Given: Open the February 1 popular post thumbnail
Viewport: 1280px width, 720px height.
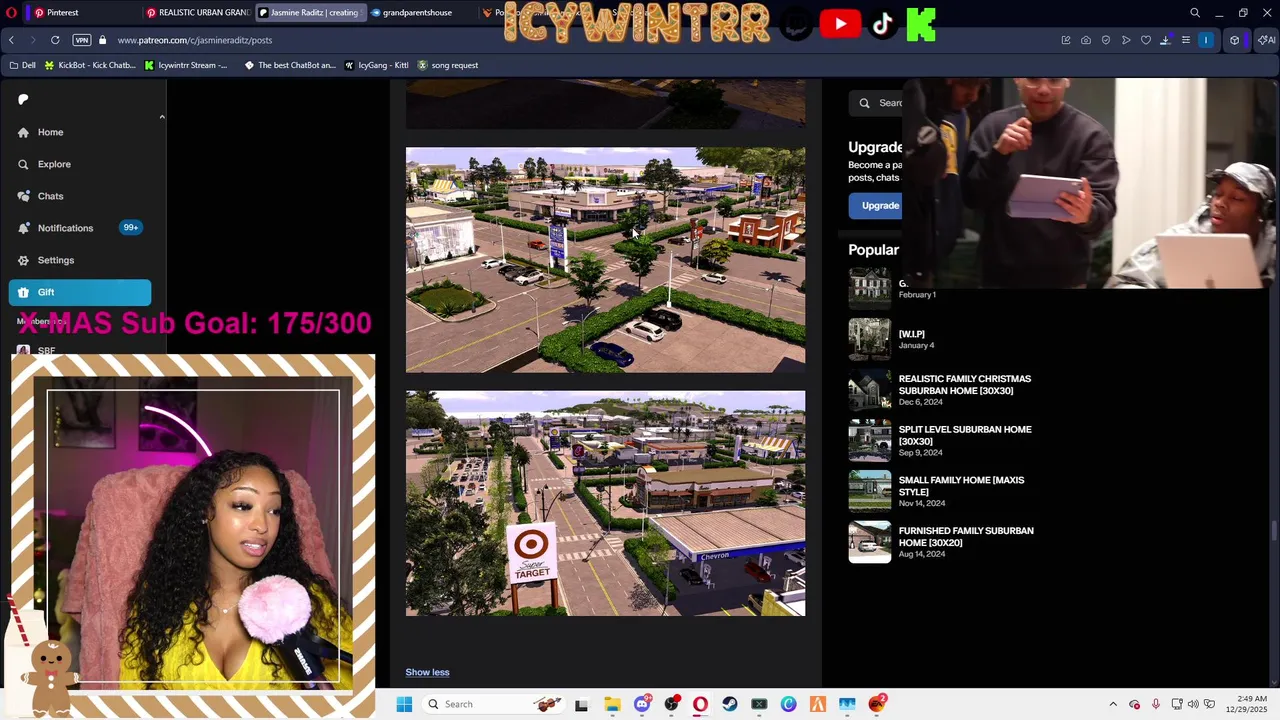Looking at the screenshot, I should point(869,289).
